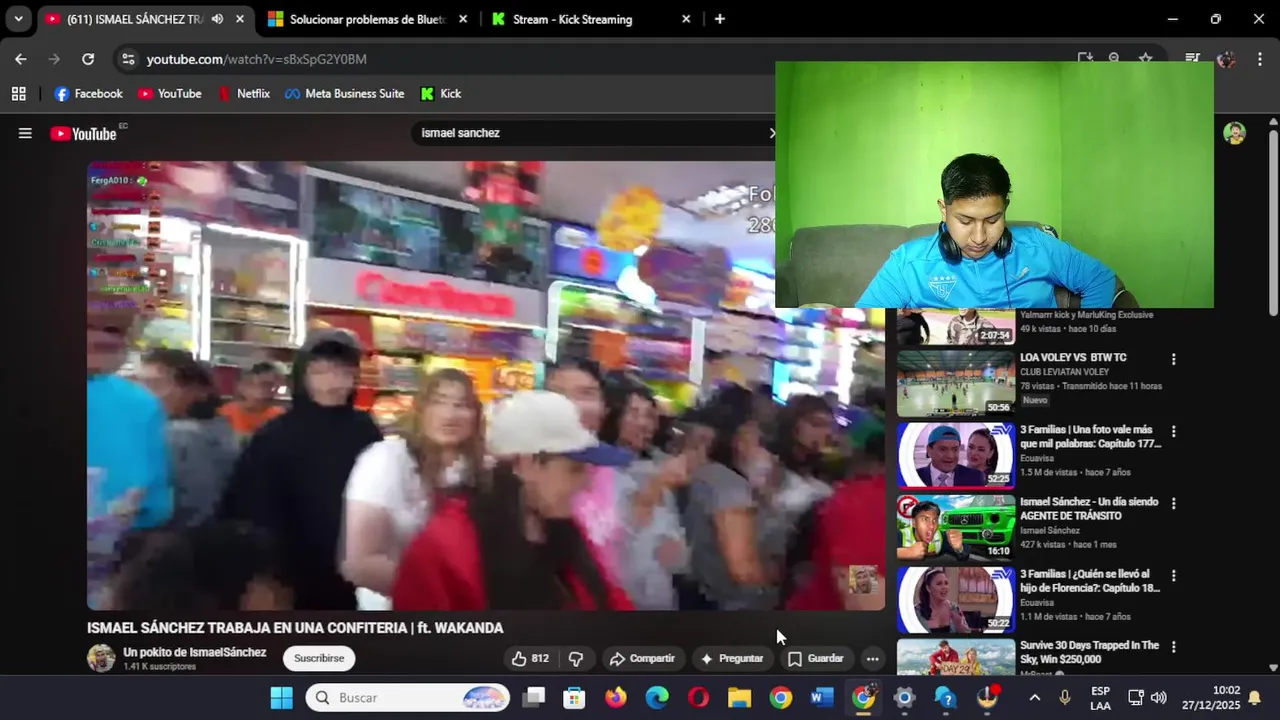Save the video with Guardar button

click(815, 658)
